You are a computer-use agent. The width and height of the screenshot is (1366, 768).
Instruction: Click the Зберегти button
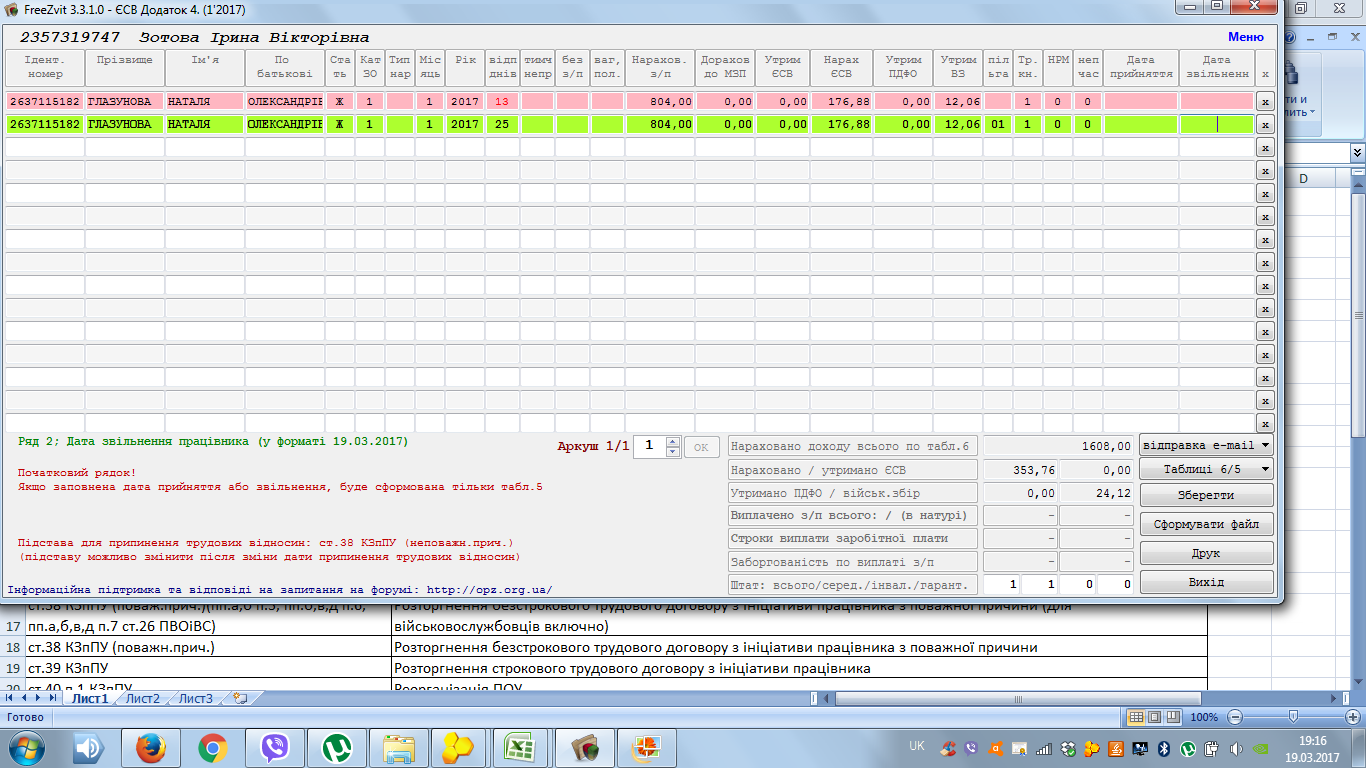(1206, 495)
